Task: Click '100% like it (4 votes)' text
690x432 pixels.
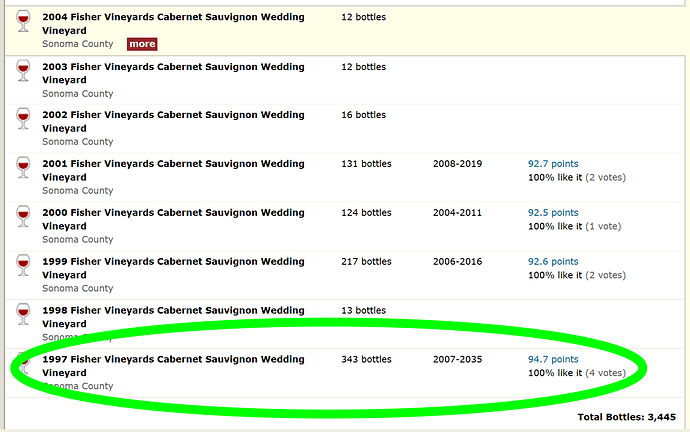Action: [577, 373]
